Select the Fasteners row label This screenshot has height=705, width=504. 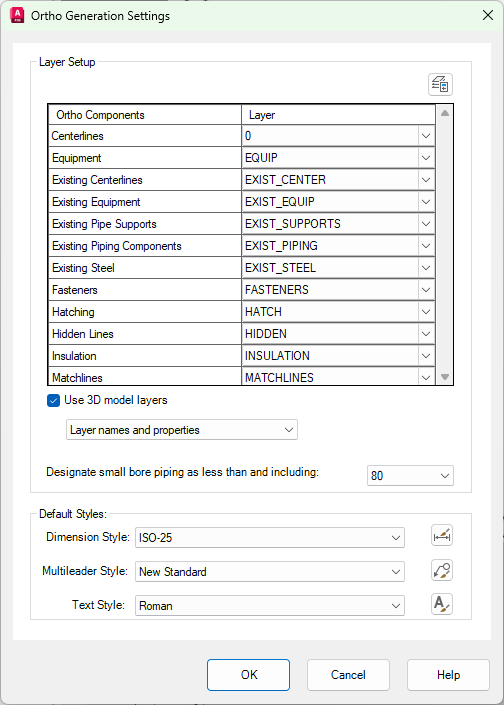point(75,290)
